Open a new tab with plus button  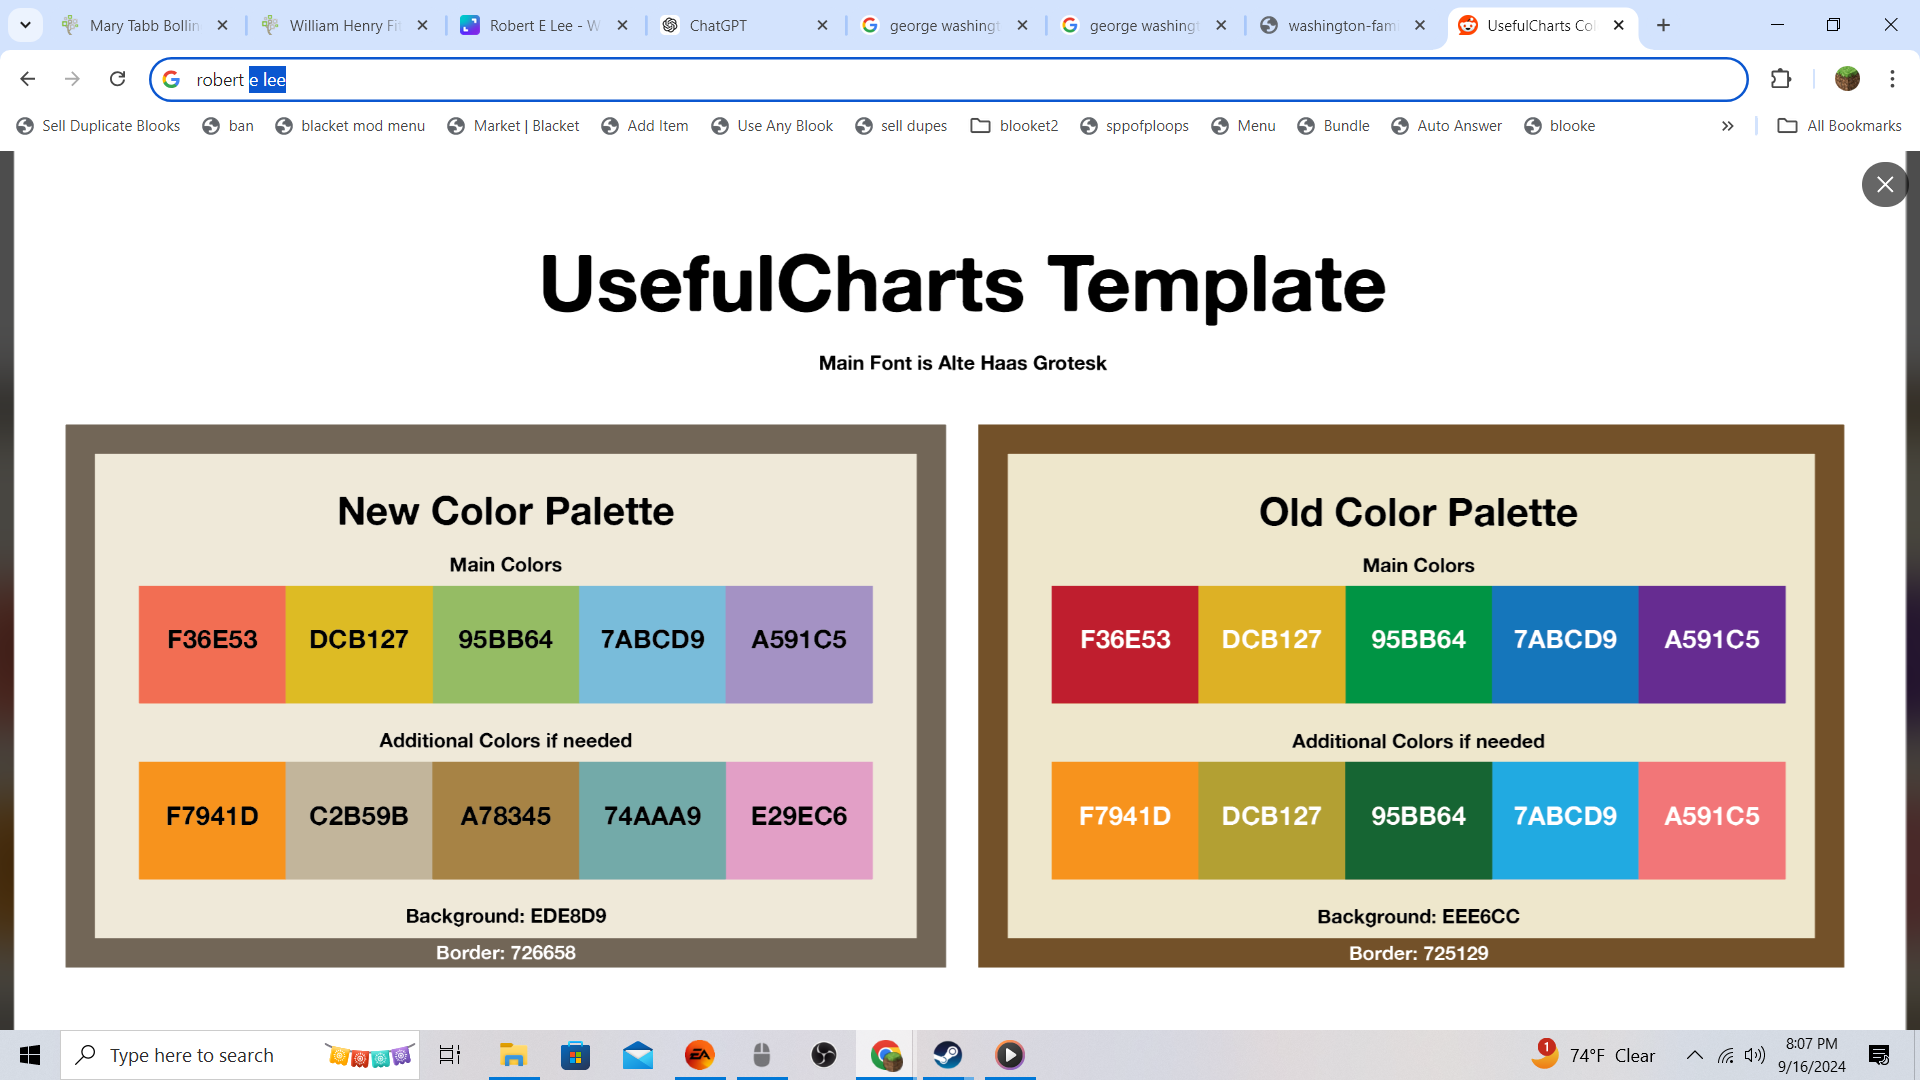point(1663,25)
